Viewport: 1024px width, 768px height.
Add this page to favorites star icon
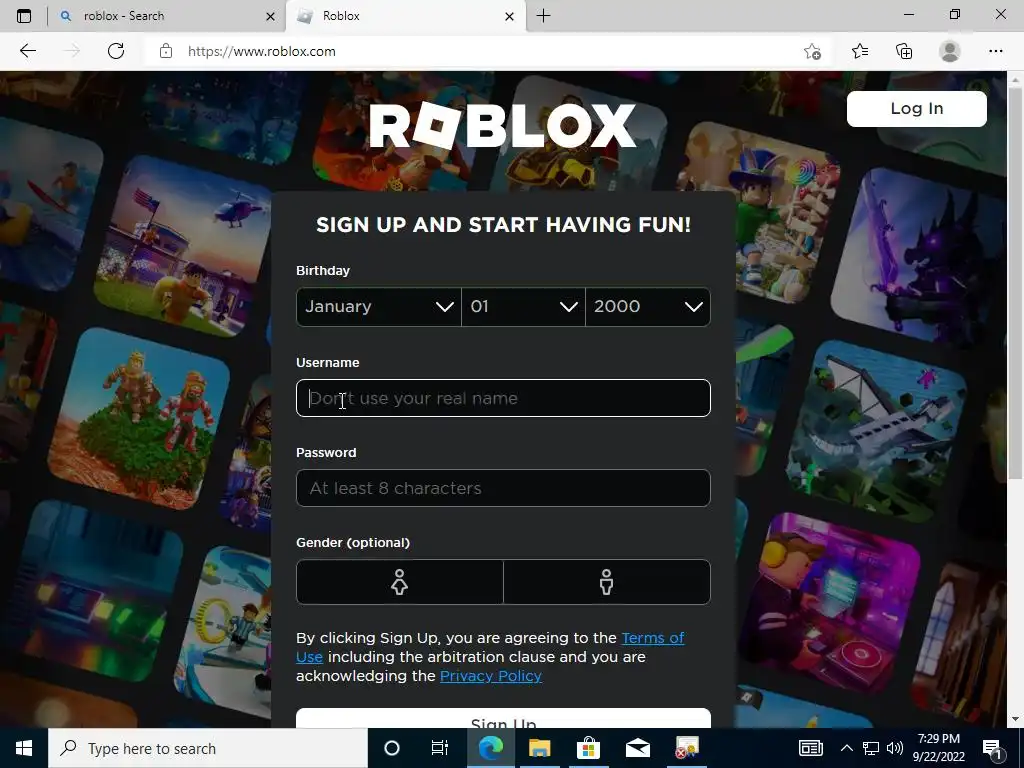[812, 52]
